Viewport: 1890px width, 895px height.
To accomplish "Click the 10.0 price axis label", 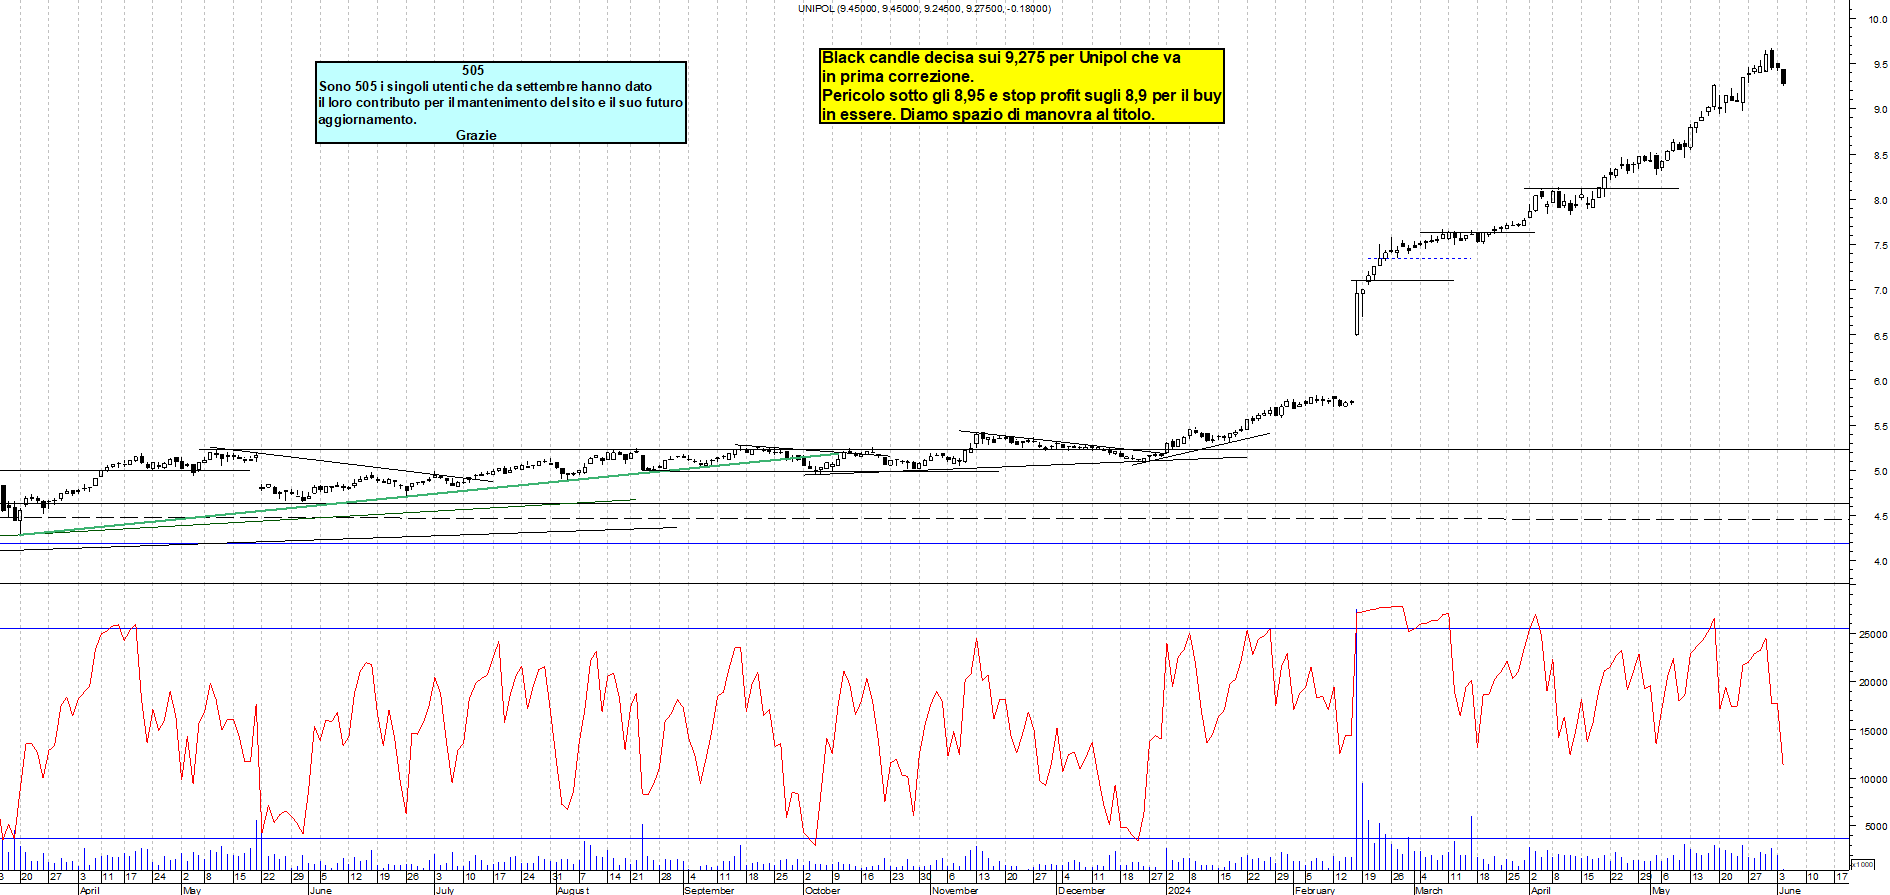I will coord(1878,19).
